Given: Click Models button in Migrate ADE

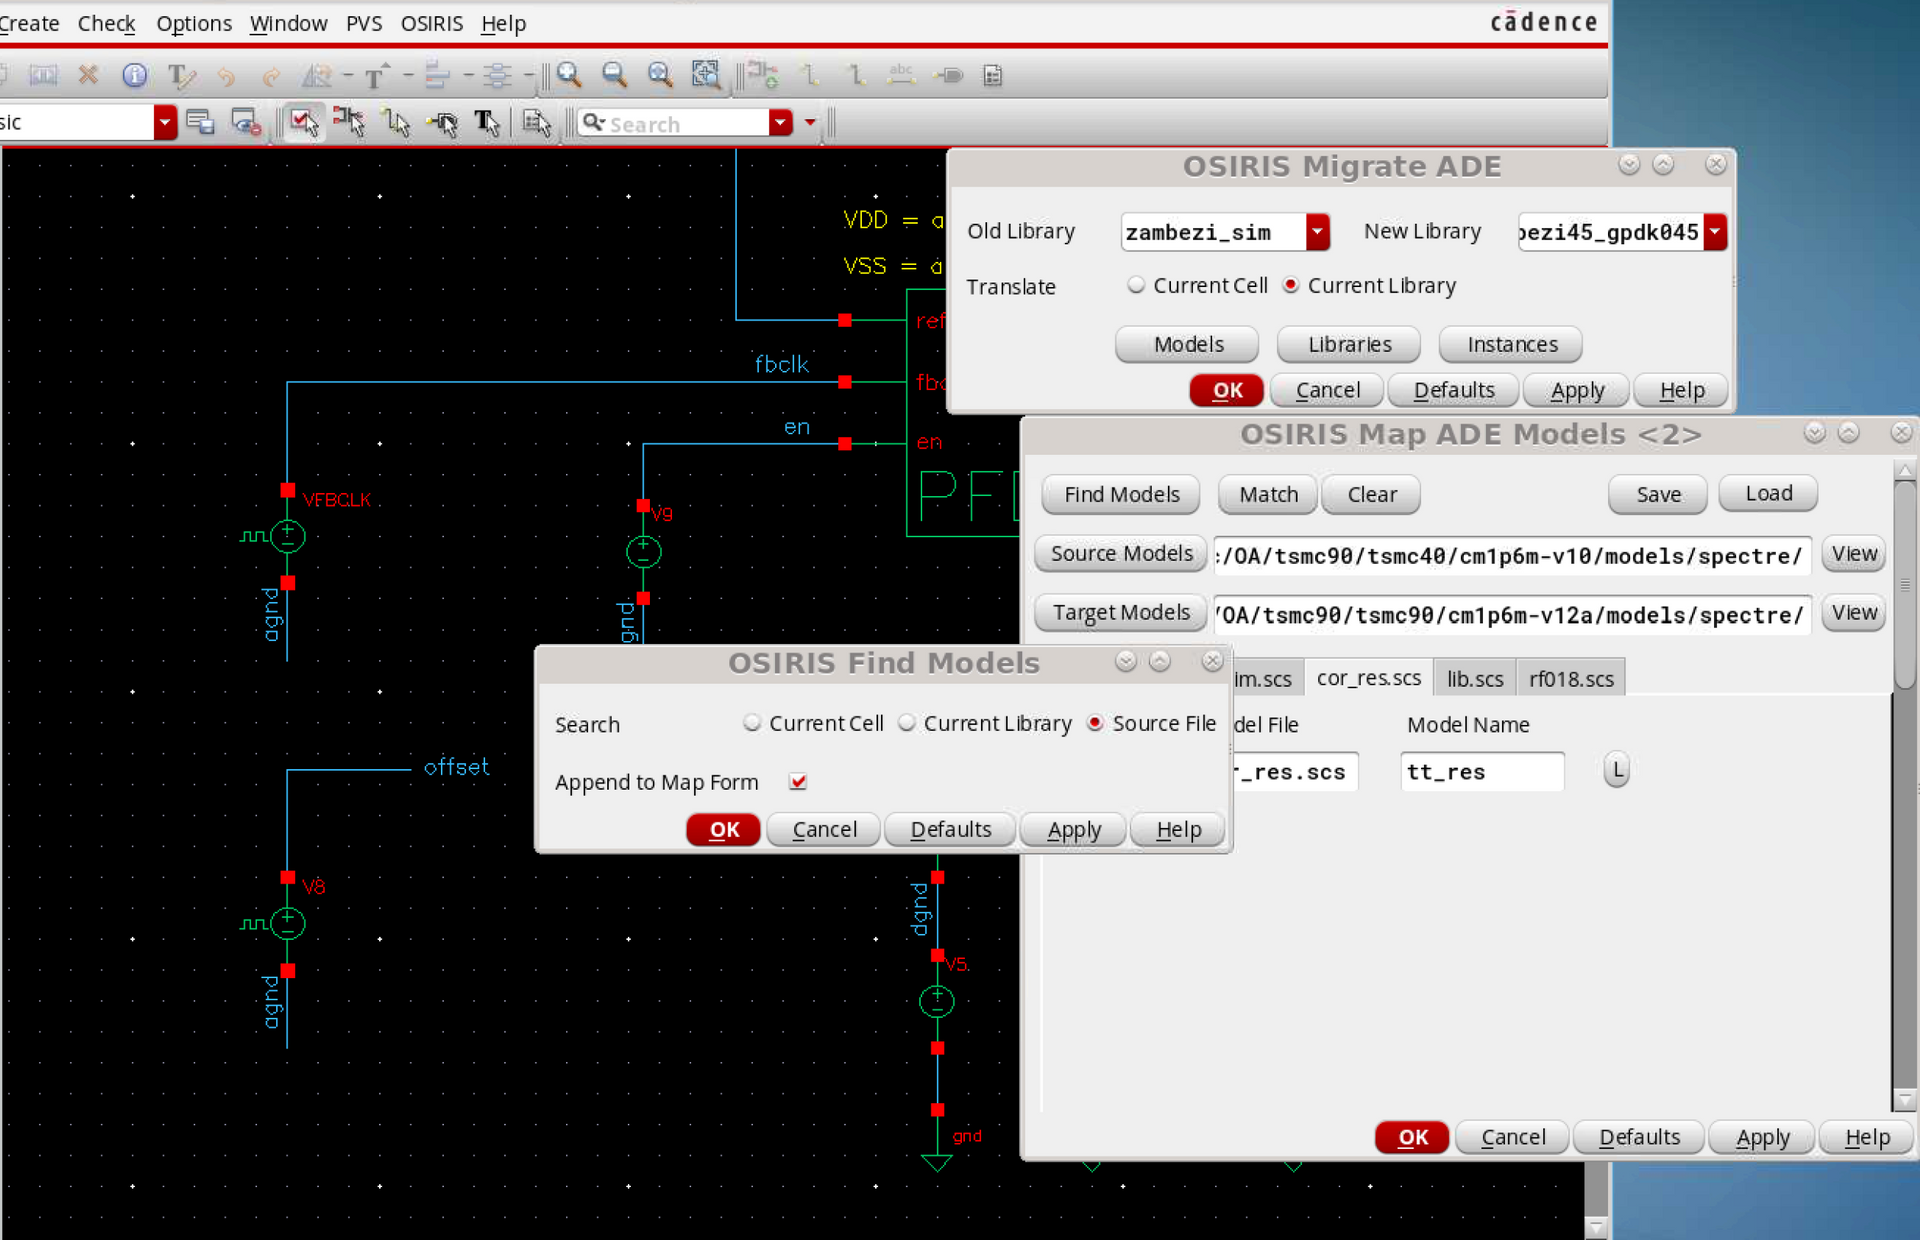Looking at the screenshot, I should (x=1188, y=344).
